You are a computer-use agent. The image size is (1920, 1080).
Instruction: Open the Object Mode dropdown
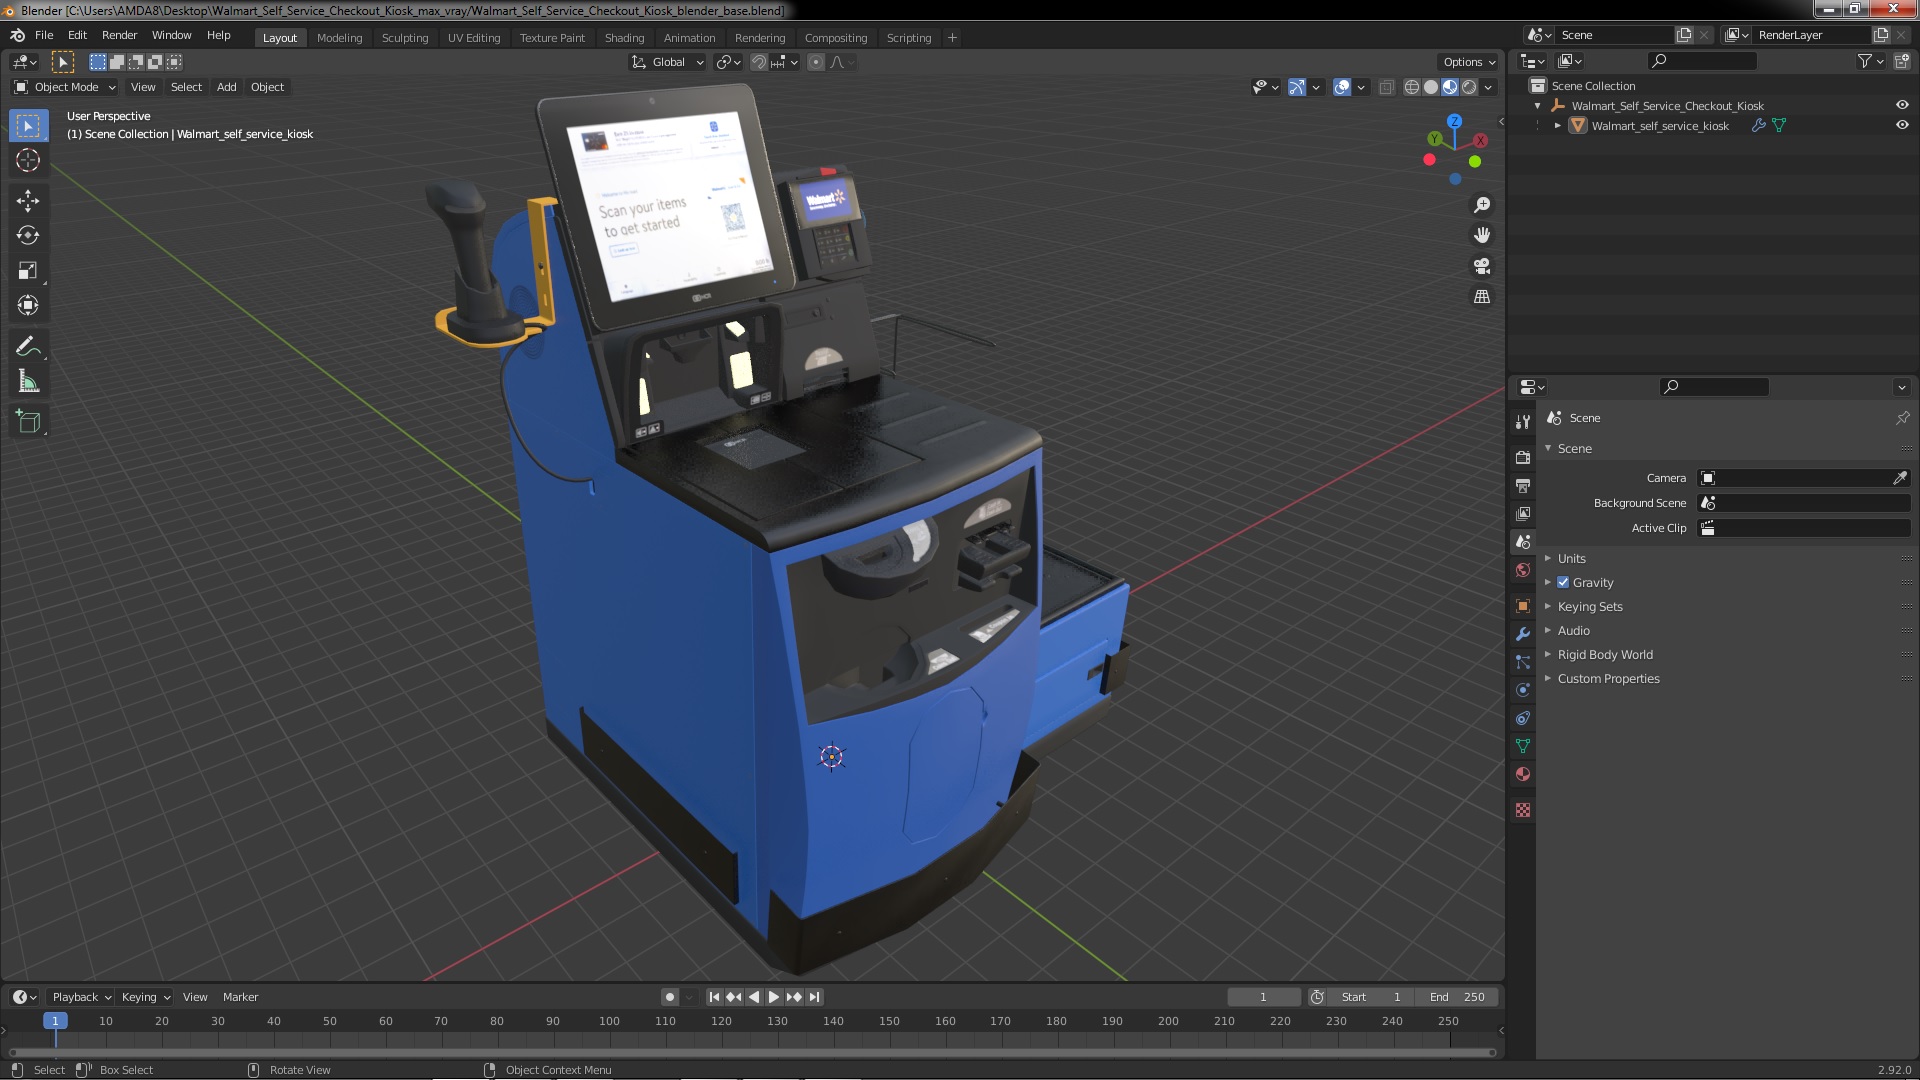tap(65, 87)
